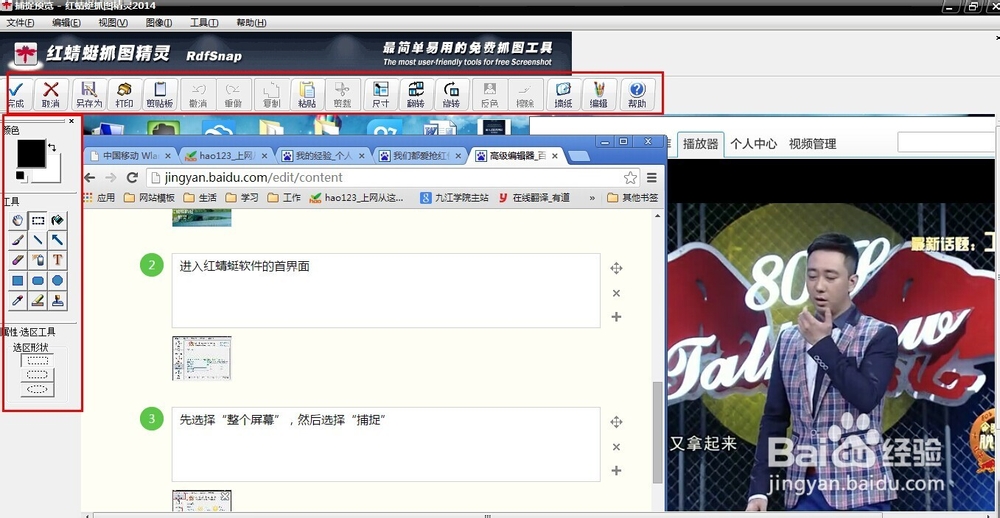Open the 视图(V) menu

tap(113, 23)
